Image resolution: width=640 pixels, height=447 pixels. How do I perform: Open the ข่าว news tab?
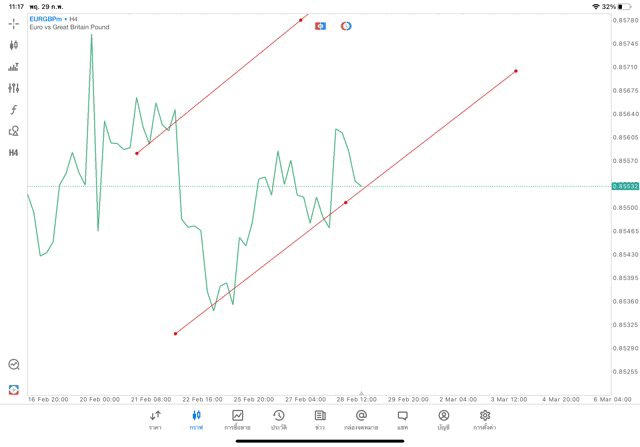(x=320, y=419)
